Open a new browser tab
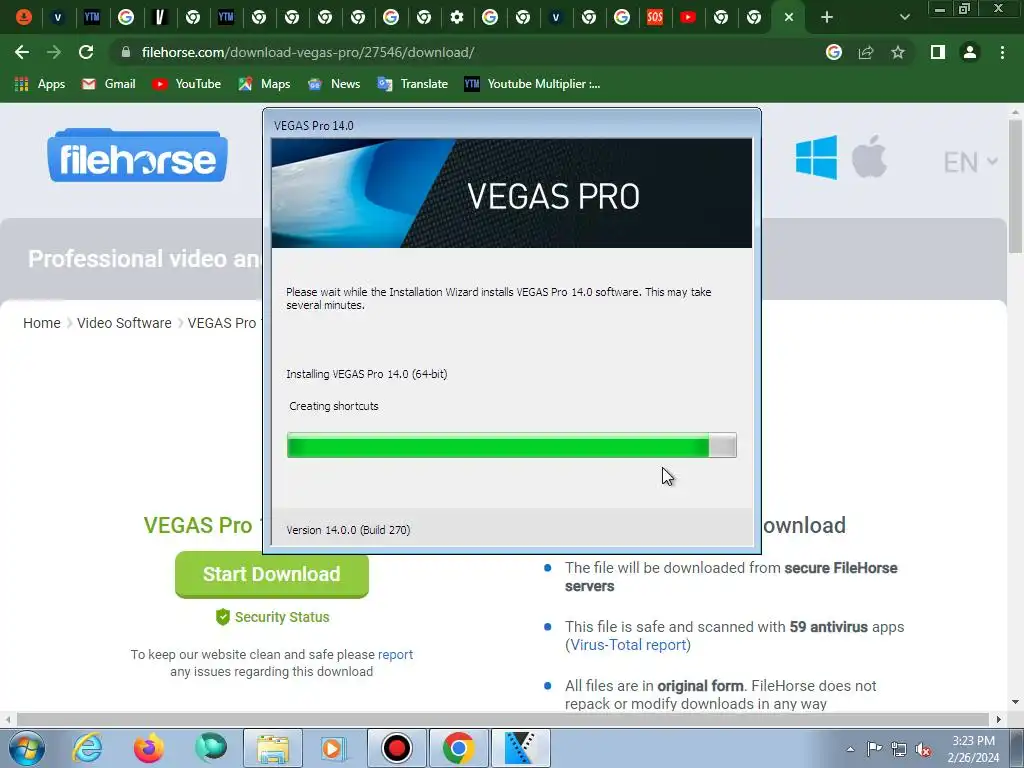Screen dimensions: 1024x768 click(x=827, y=18)
